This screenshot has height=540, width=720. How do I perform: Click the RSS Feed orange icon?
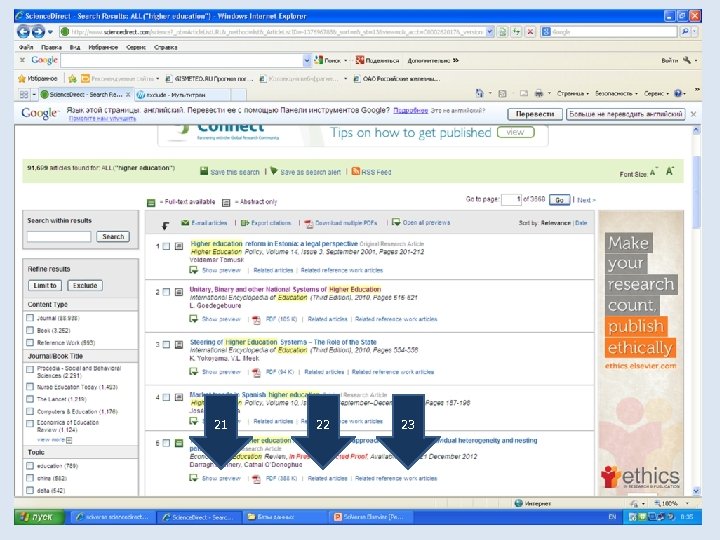pos(355,171)
